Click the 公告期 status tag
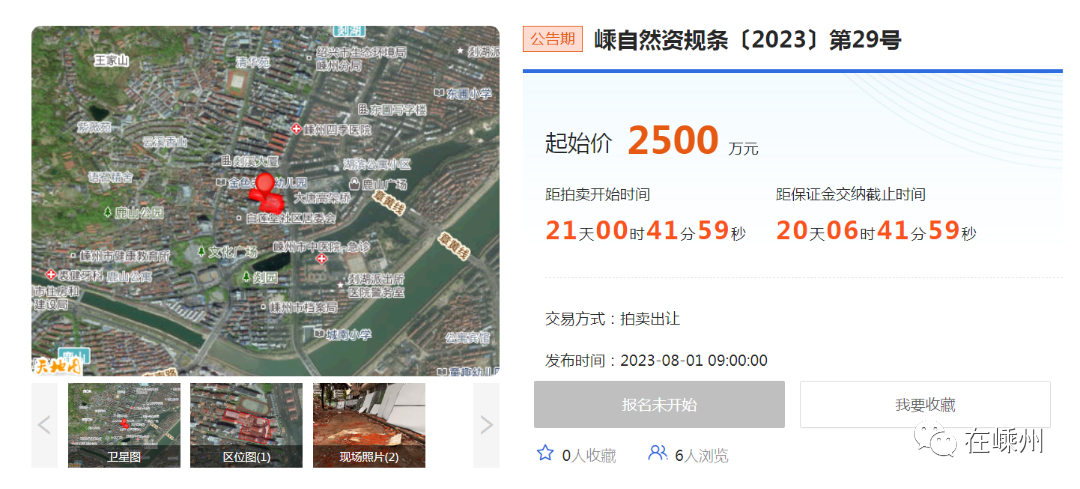 coord(553,39)
